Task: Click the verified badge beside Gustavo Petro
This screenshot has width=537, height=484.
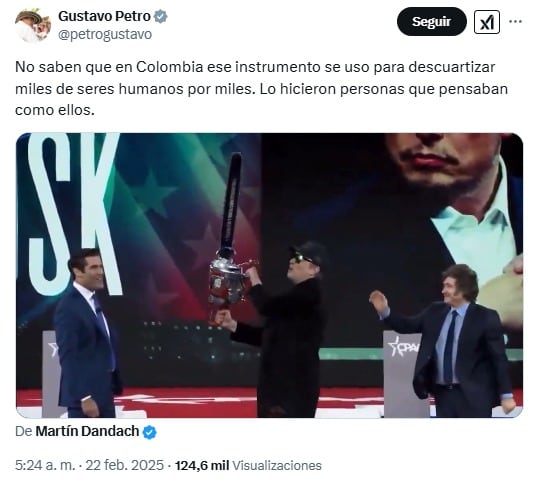Action: coord(161,16)
